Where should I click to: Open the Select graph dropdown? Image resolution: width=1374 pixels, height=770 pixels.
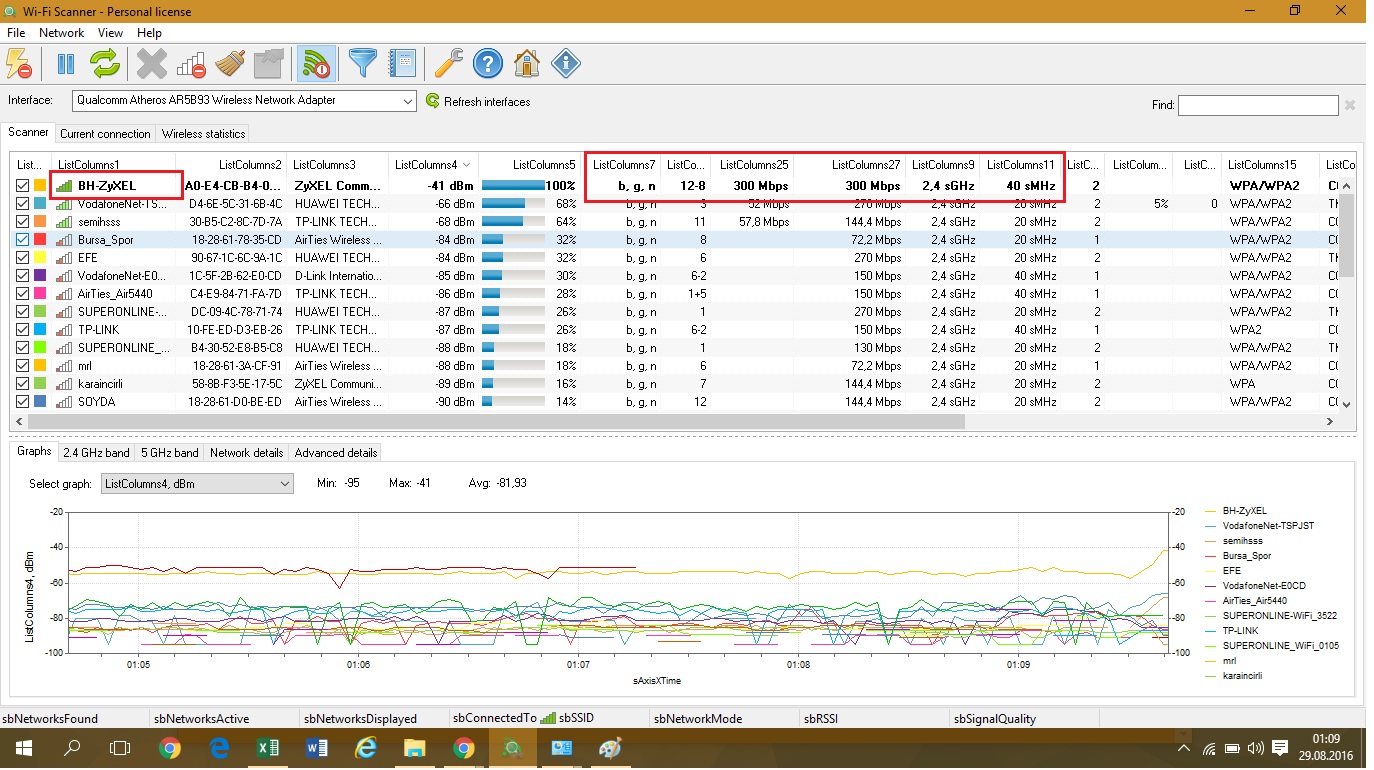tap(197, 484)
